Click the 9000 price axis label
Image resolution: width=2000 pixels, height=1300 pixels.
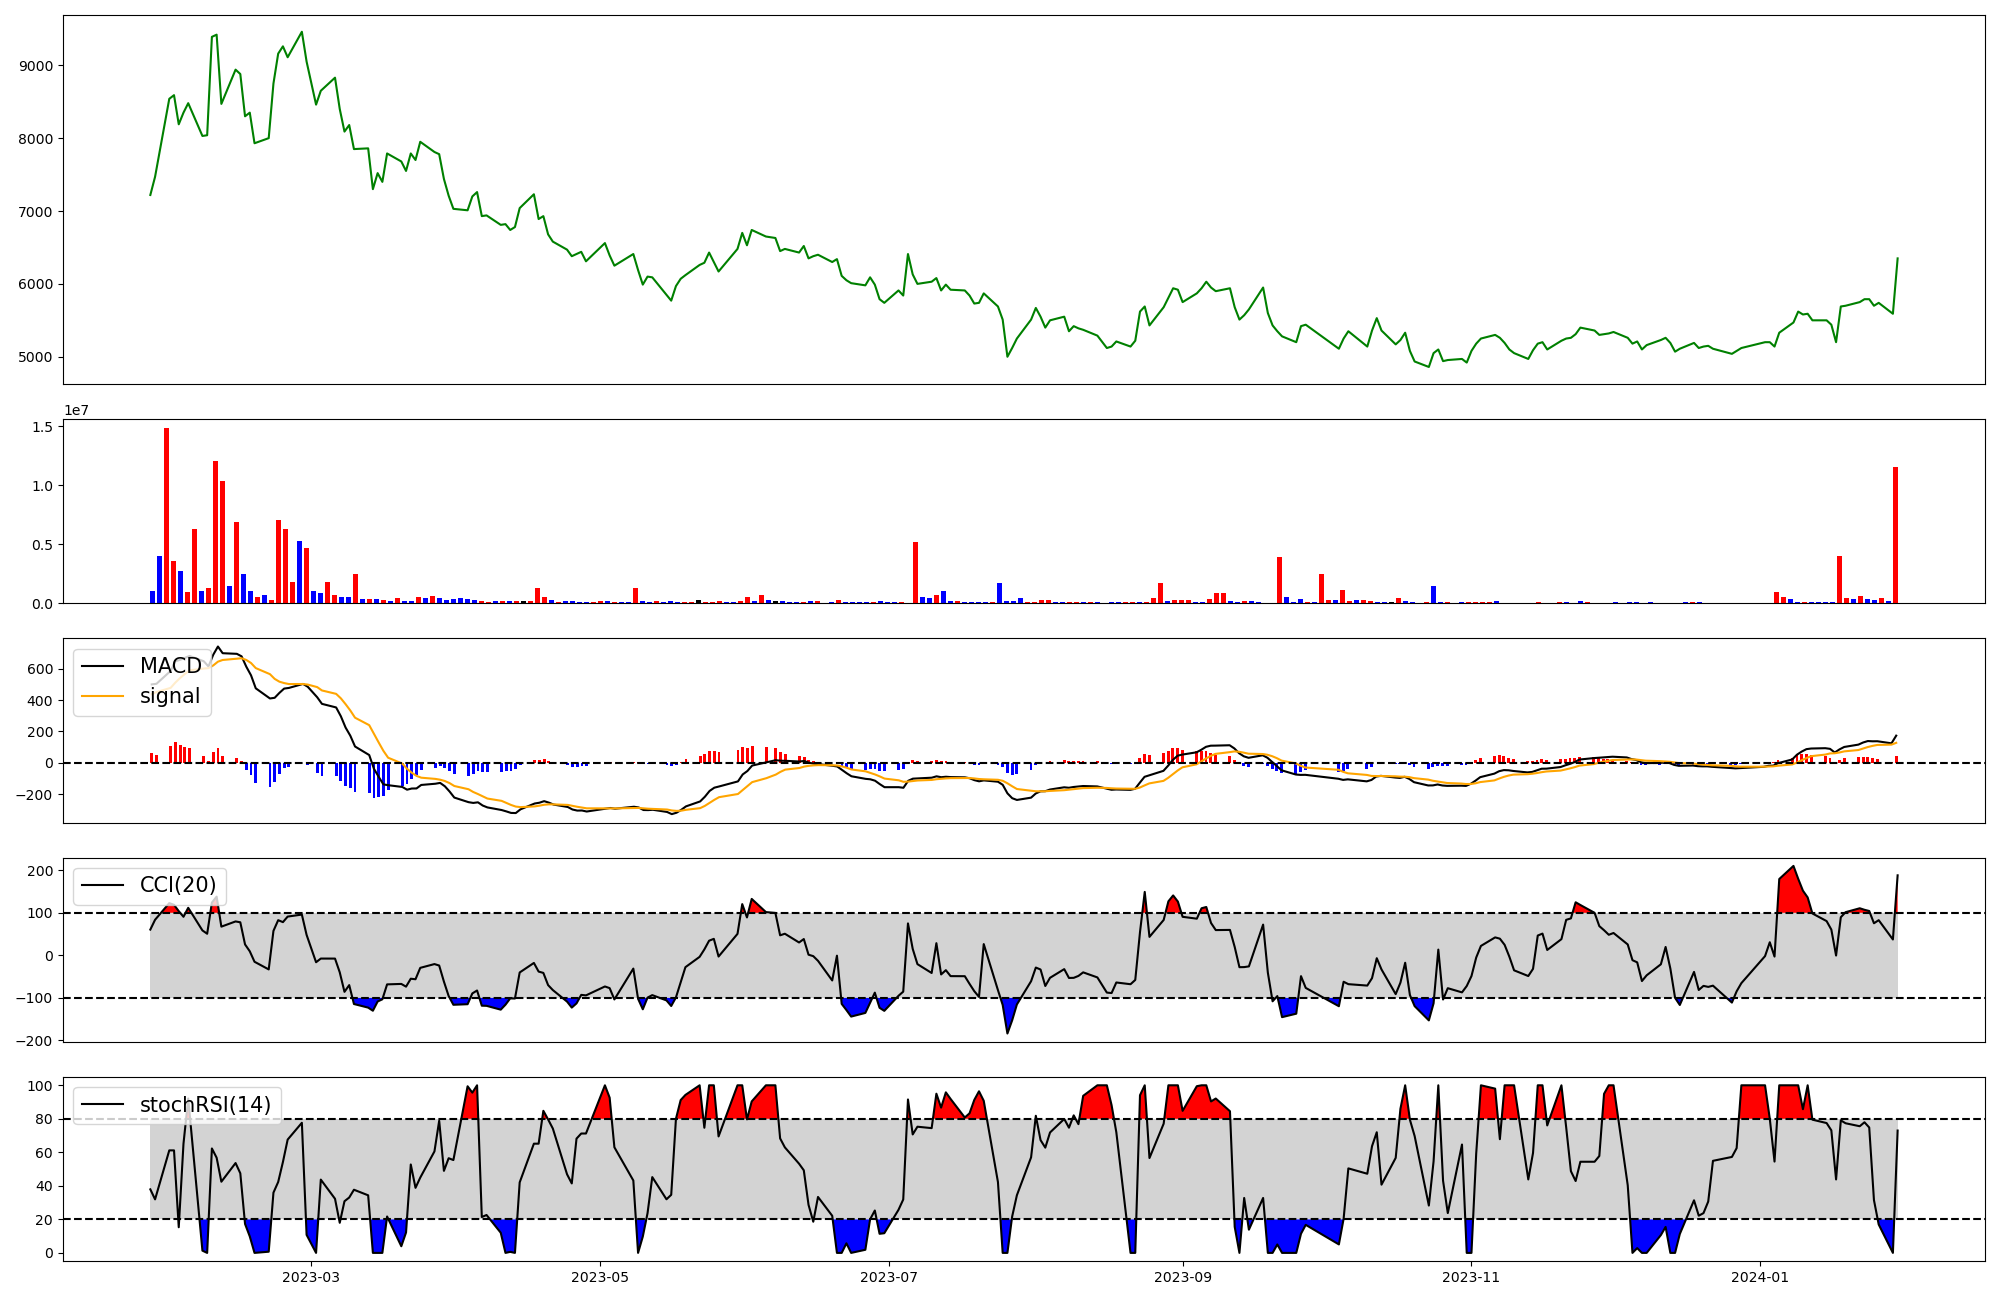tap(38, 66)
